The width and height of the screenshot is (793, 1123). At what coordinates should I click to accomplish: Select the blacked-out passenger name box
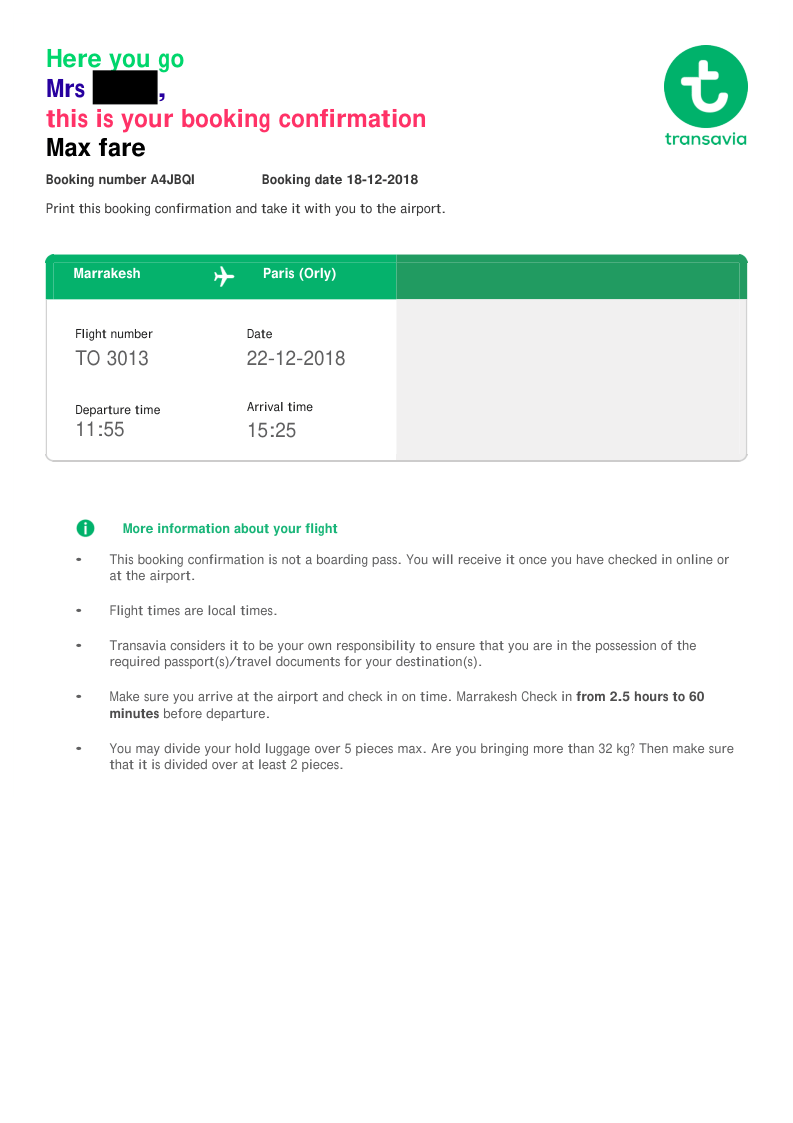point(125,88)
